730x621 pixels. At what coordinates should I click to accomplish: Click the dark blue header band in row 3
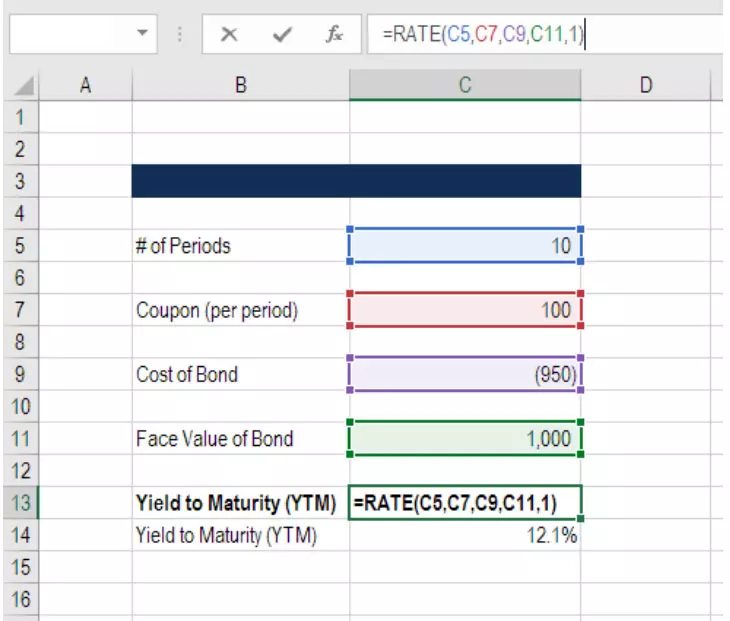click(356, 181)
